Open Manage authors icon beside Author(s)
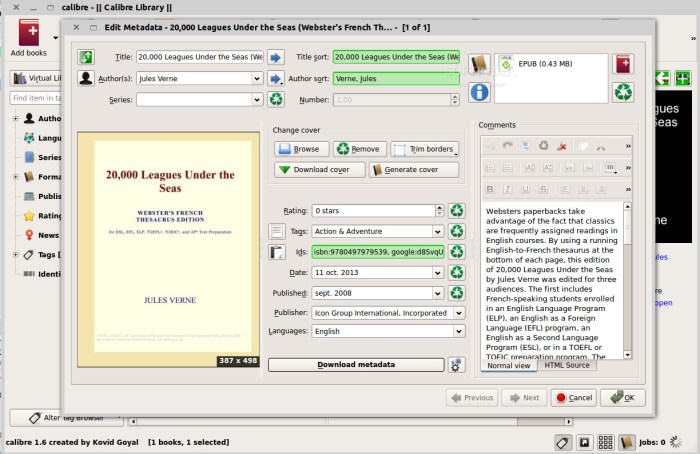The height and width of the screenshot is (454, 700). pos(86,78)
